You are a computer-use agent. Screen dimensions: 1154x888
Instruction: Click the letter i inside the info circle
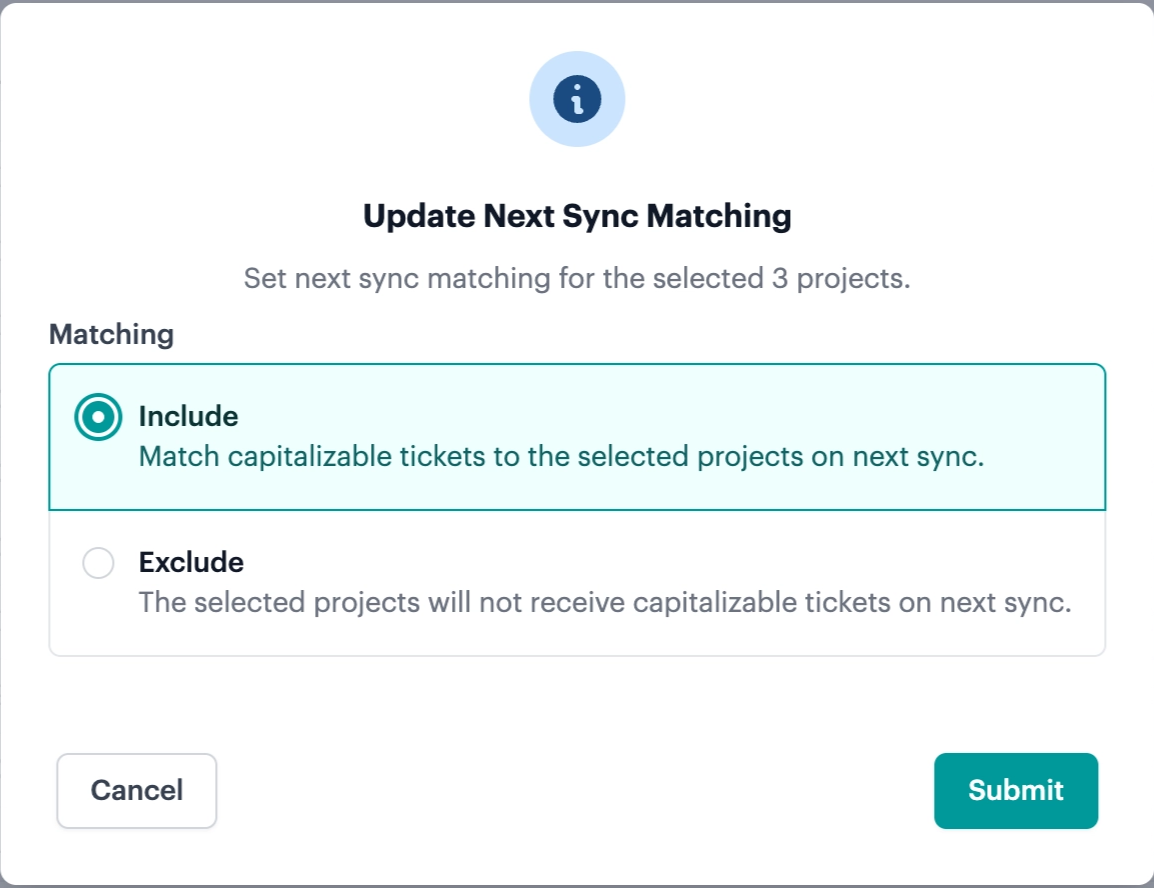point(577,99)
